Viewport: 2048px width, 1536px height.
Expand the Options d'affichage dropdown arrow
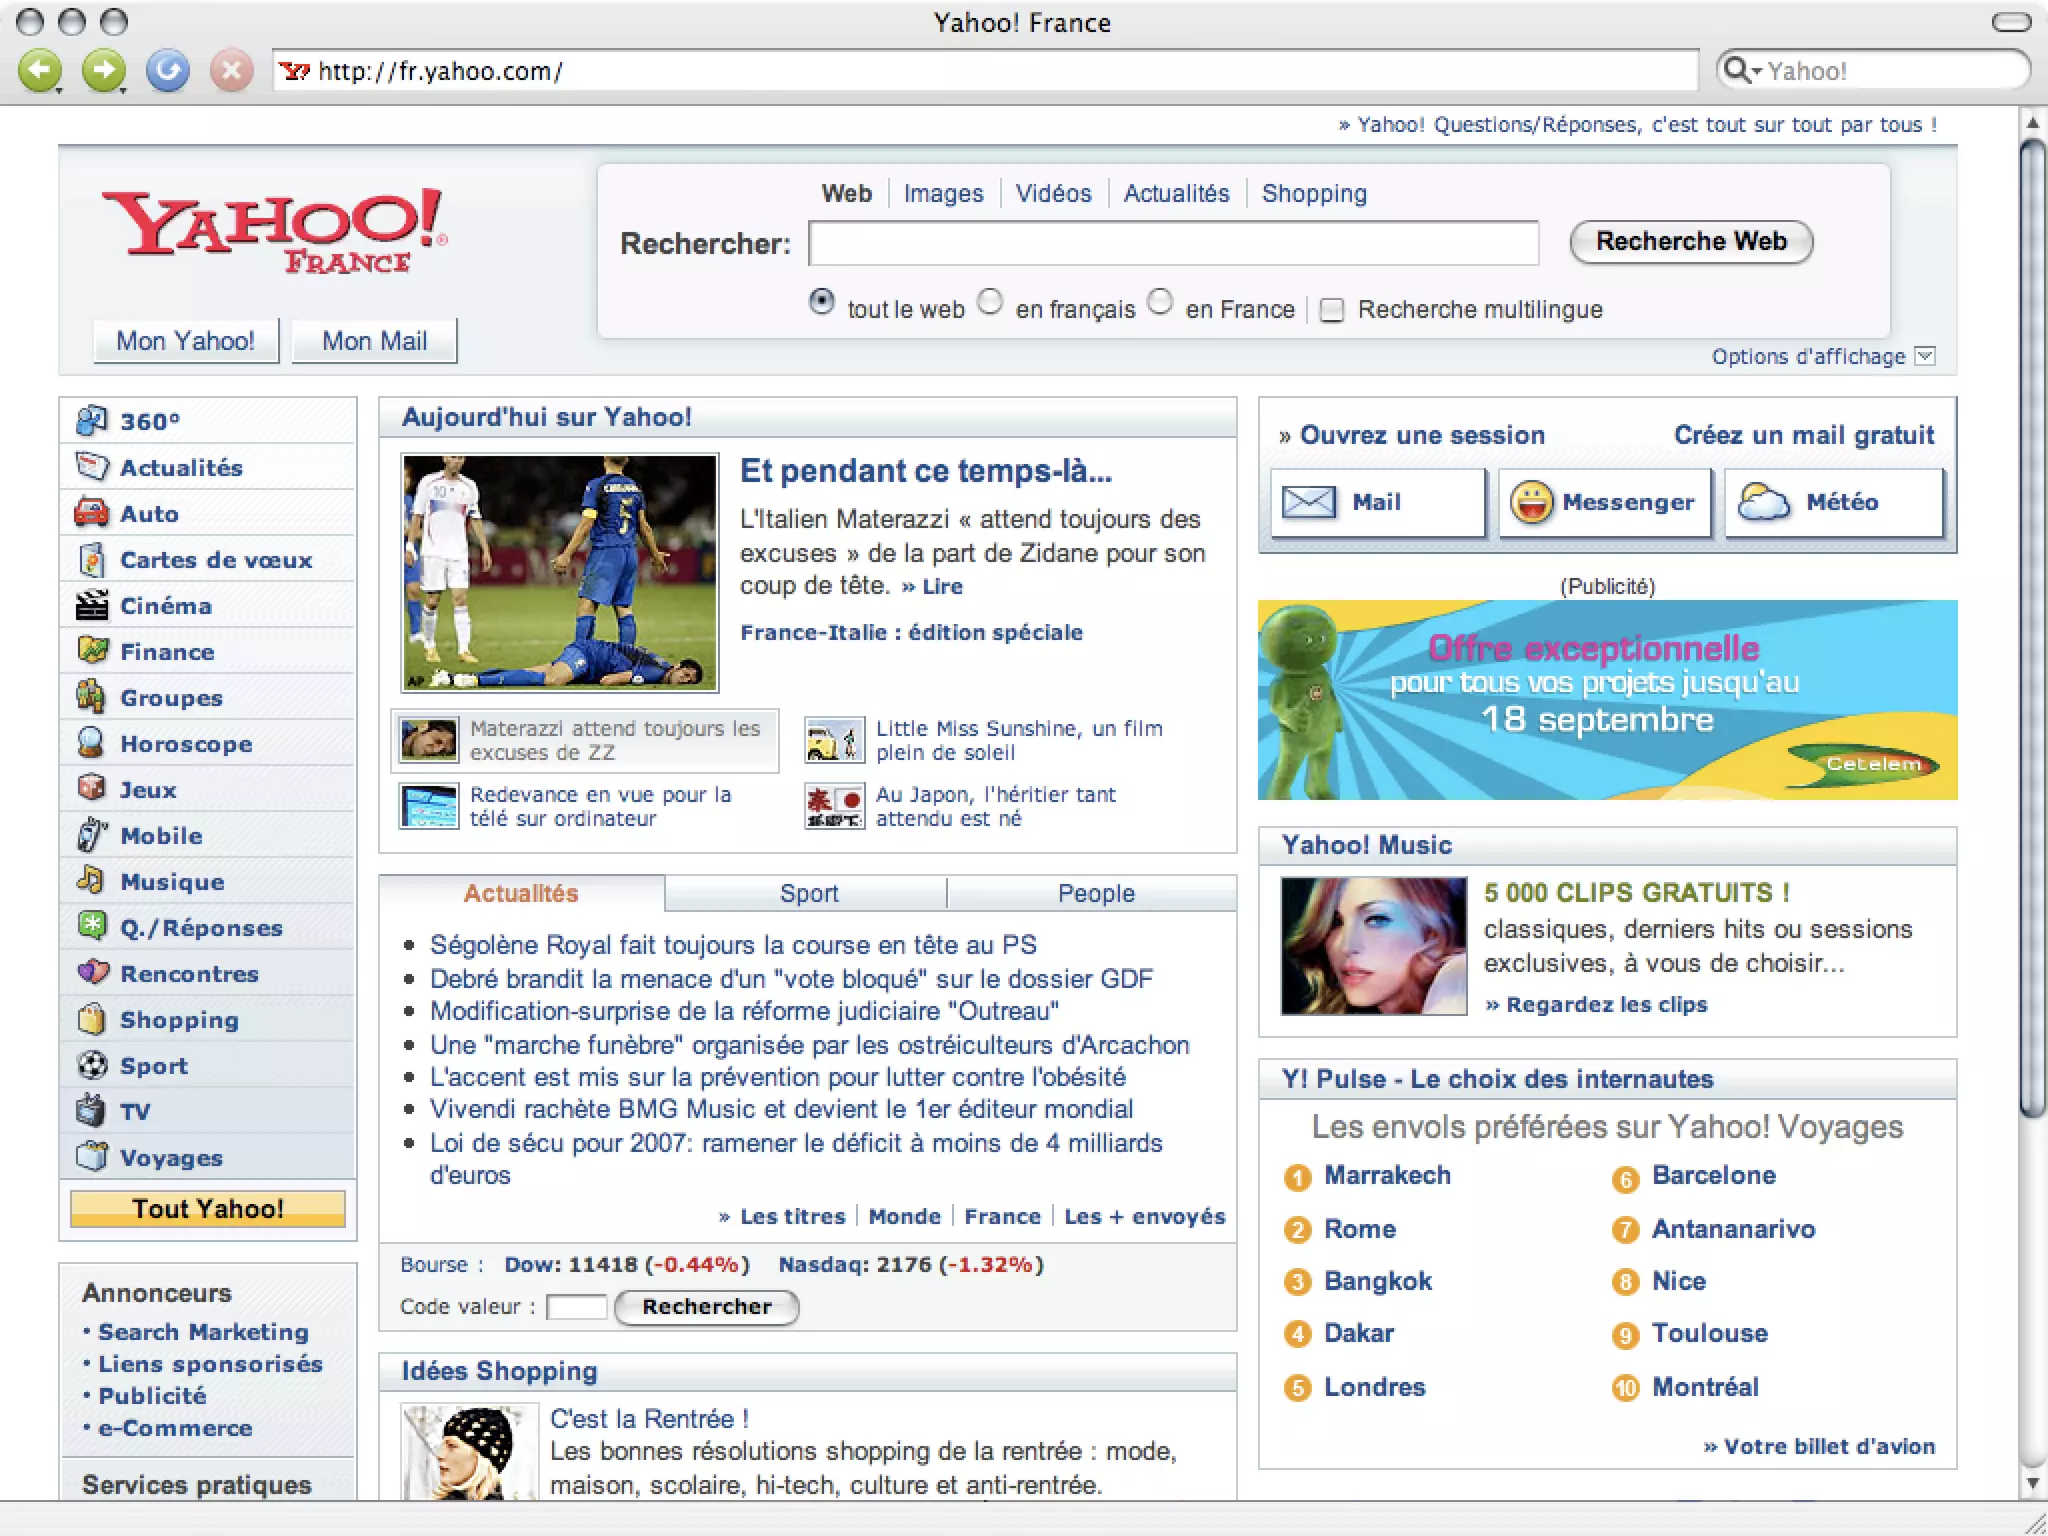coord(1925,356)
